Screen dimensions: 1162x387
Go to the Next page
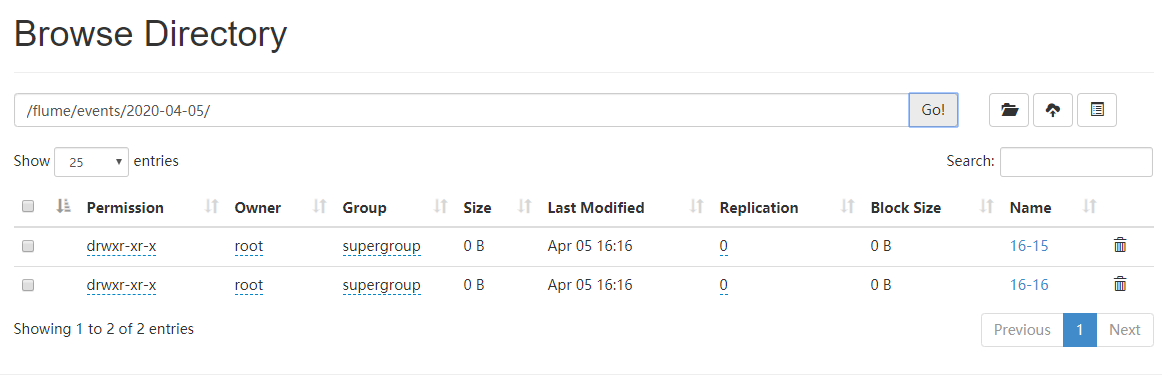point(1124,330)
